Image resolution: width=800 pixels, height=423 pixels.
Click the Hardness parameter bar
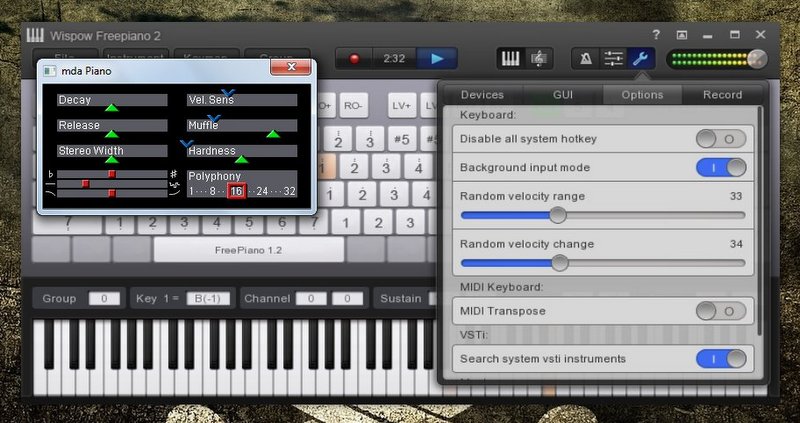coord(242,151)
